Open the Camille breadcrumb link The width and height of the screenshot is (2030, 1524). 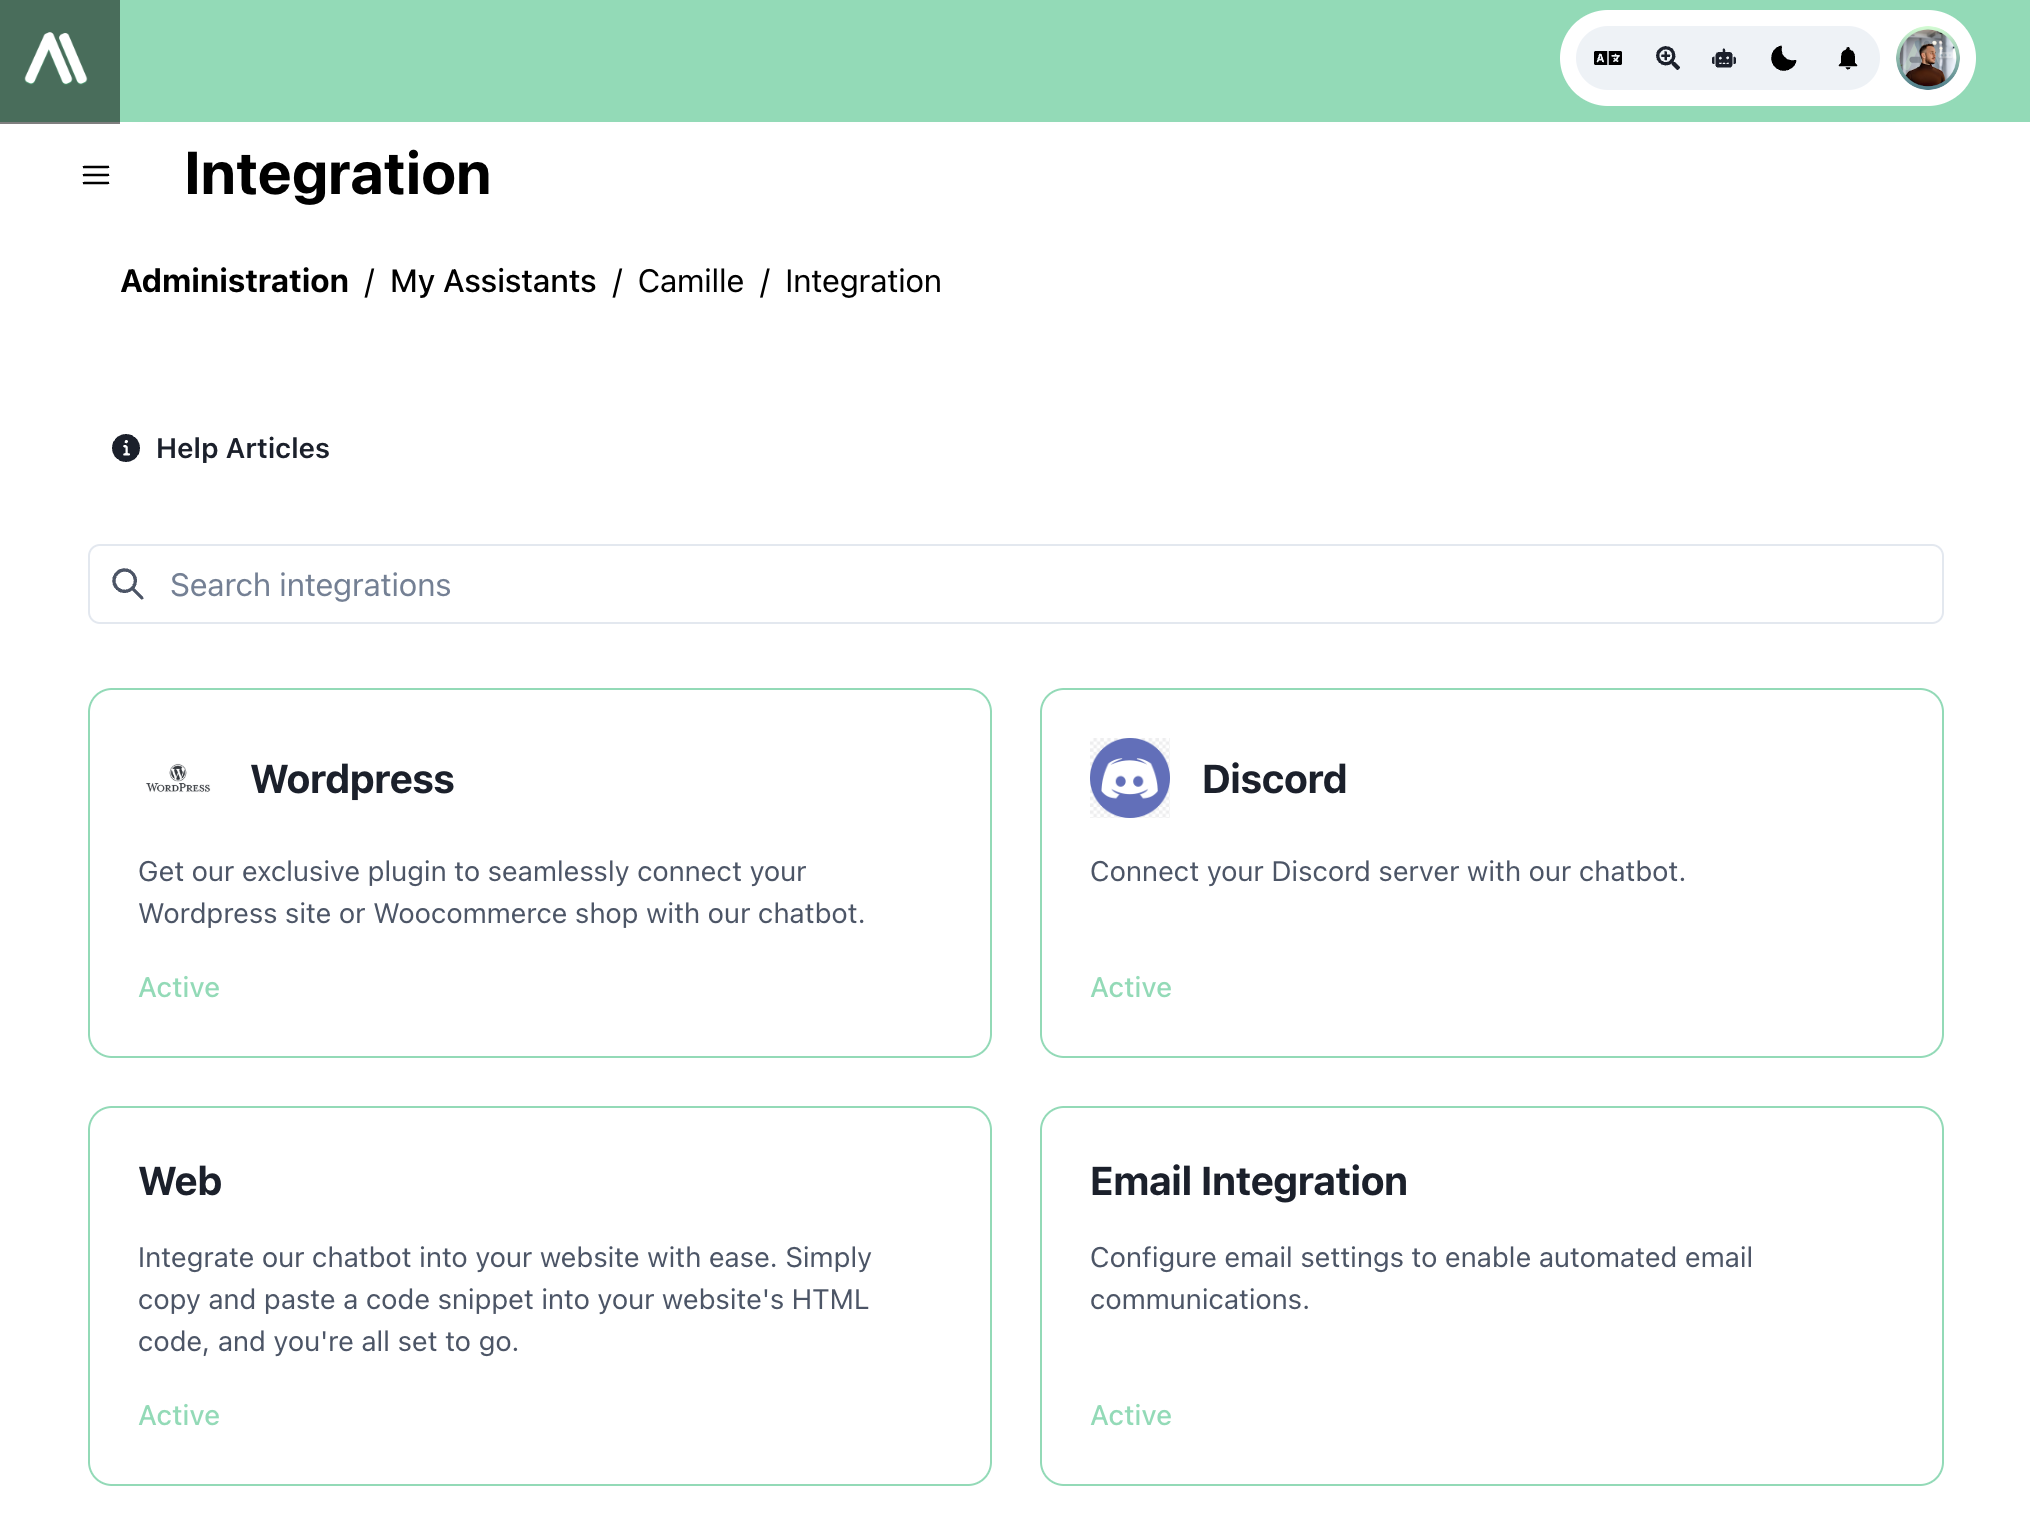690,282
